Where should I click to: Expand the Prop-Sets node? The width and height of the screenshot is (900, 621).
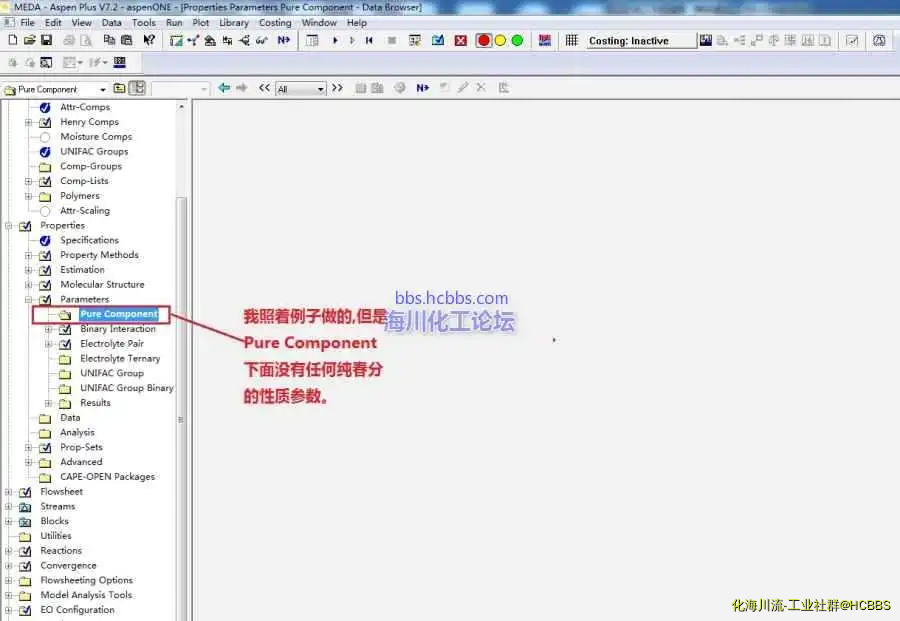(28, 447)
